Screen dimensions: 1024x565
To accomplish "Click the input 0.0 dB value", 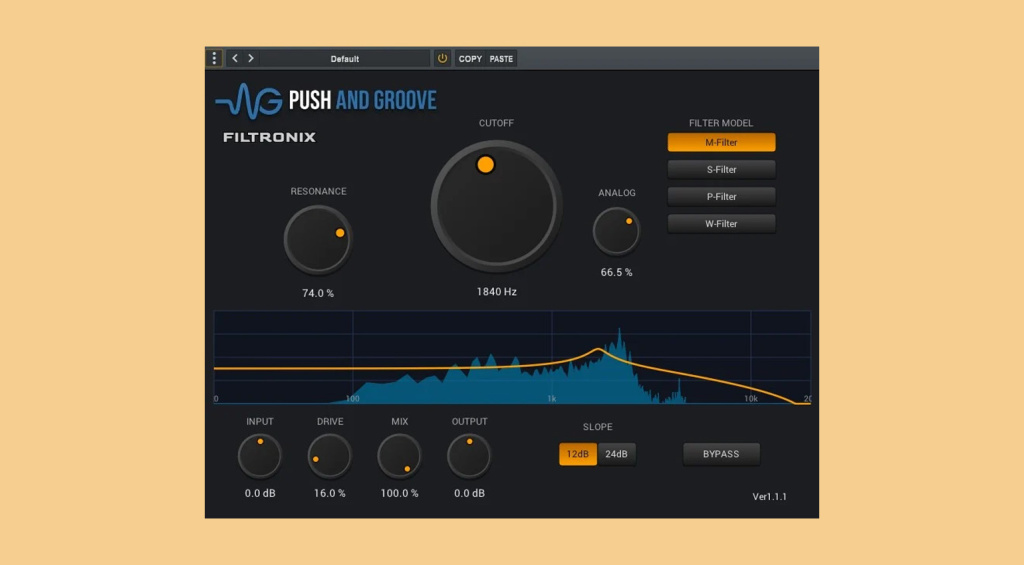I will click(x=260, y=493).
